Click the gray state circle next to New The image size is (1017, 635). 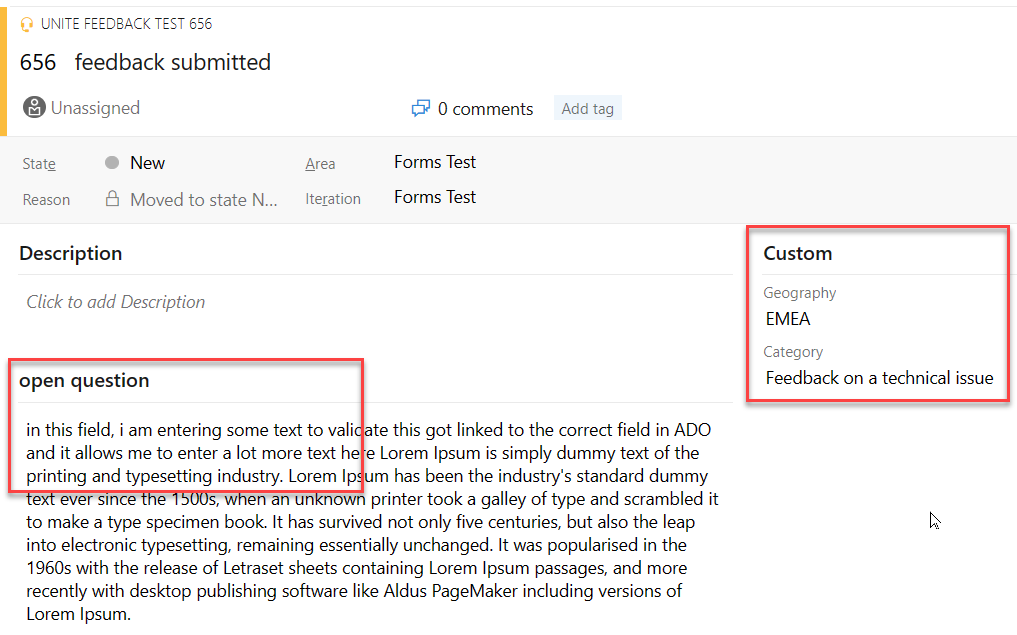(x=113, y=162)
